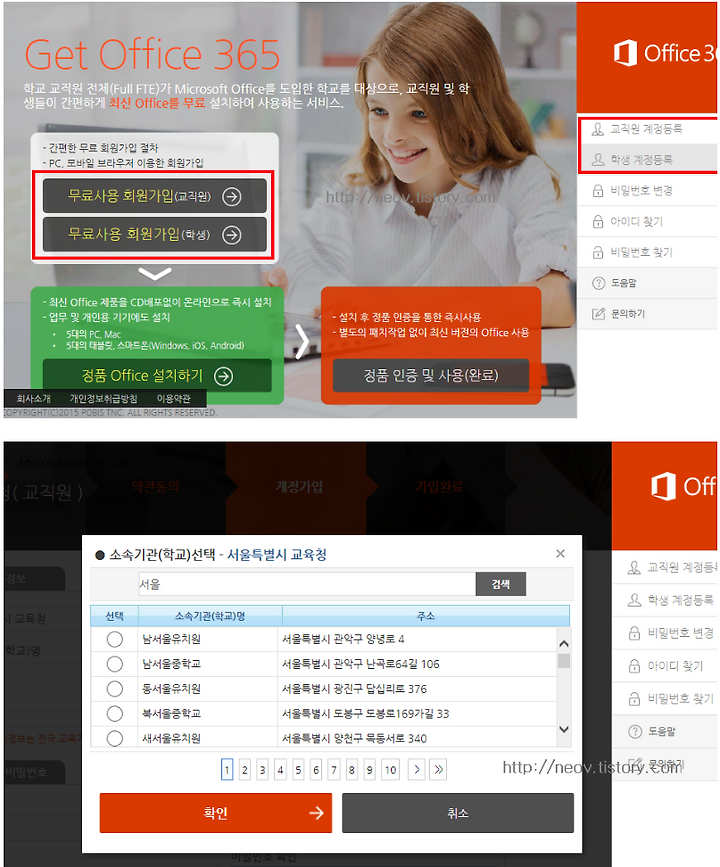The image size is (720, 867).
Task: Select radio button for 북서울중학교
Action: [x=114, y=713]
